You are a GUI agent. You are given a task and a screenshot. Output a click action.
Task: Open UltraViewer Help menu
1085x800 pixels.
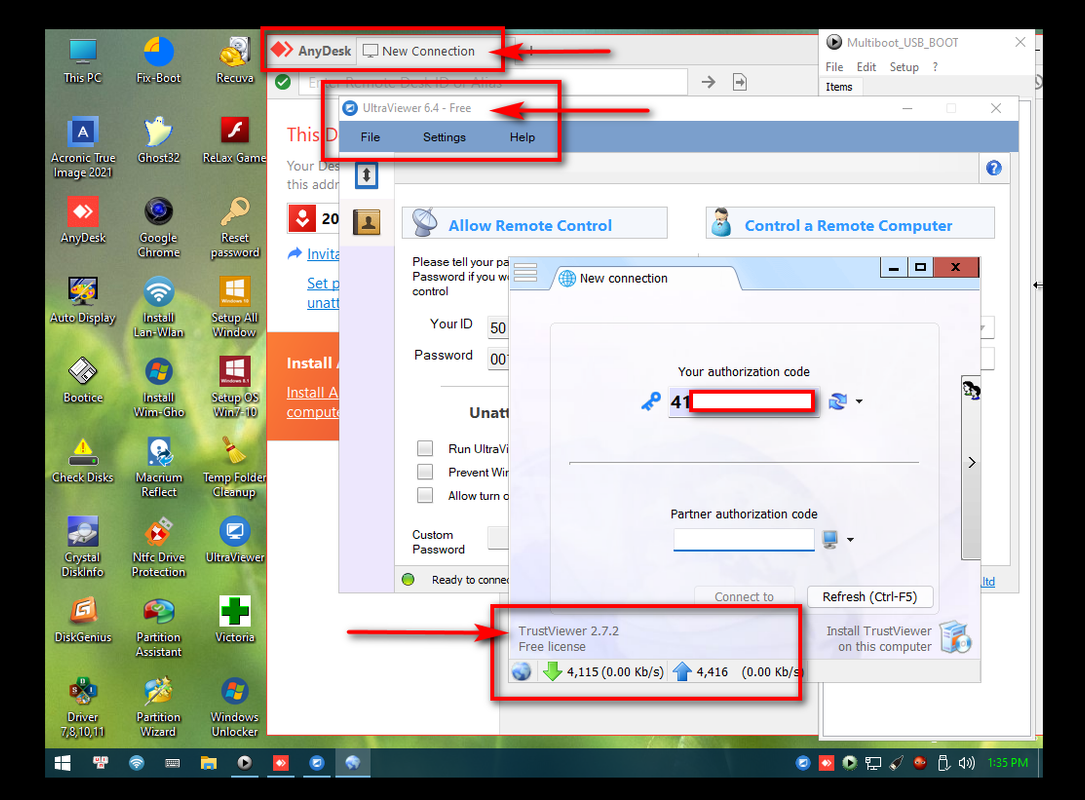click(522, 137)
